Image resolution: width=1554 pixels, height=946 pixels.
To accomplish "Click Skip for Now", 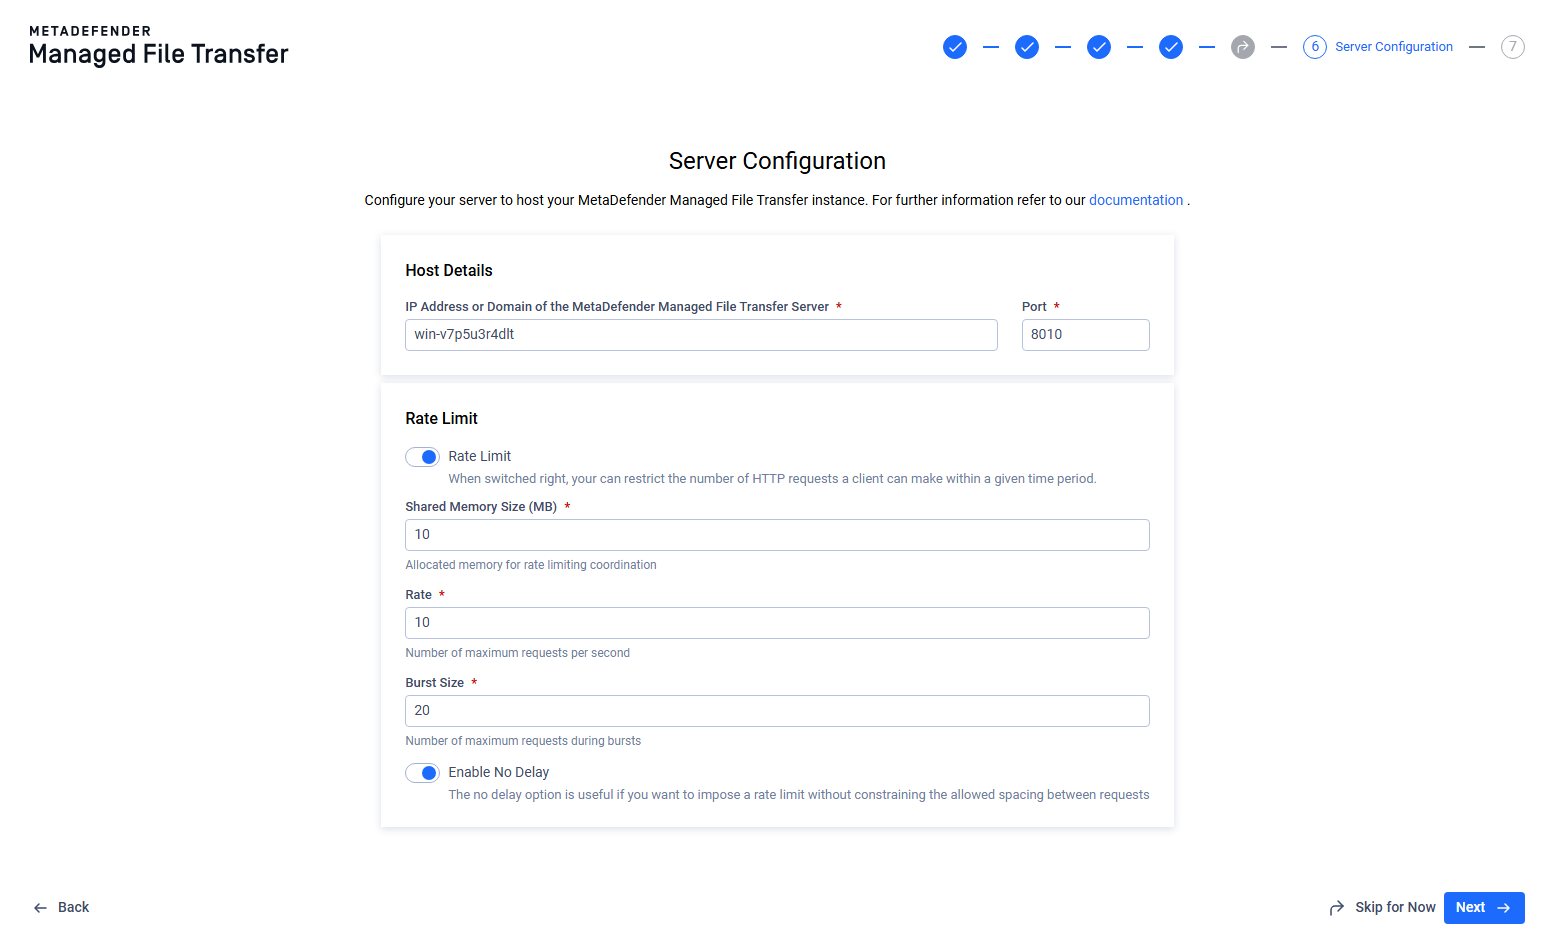I will tap(1383, 908).
